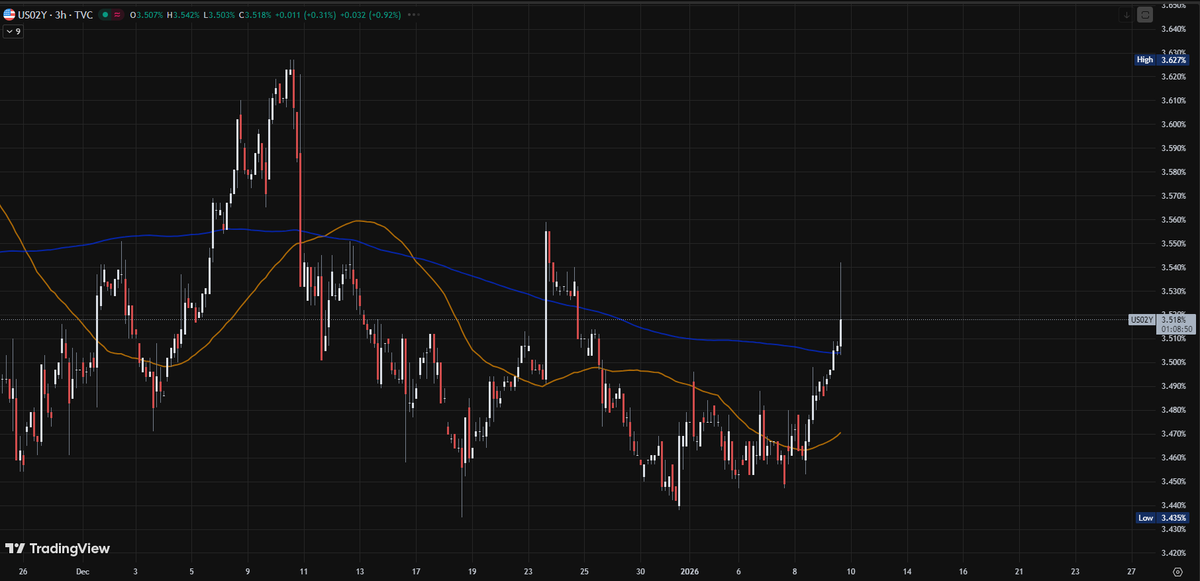1200x581 pixels.
Task: Expand the collapsed indicators list showing 9
Action: click(x=13, y=32)
